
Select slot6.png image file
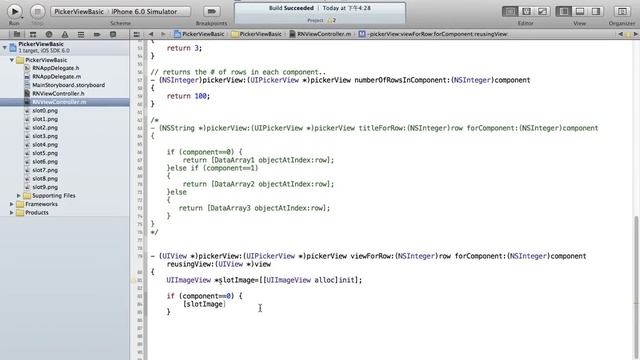45,162
